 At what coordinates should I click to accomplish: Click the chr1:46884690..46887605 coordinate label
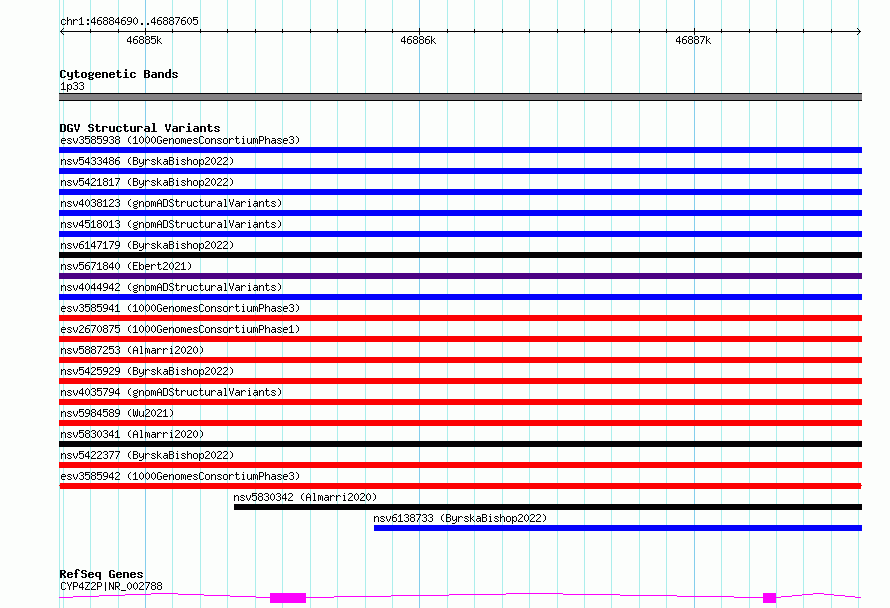point(129,21)
